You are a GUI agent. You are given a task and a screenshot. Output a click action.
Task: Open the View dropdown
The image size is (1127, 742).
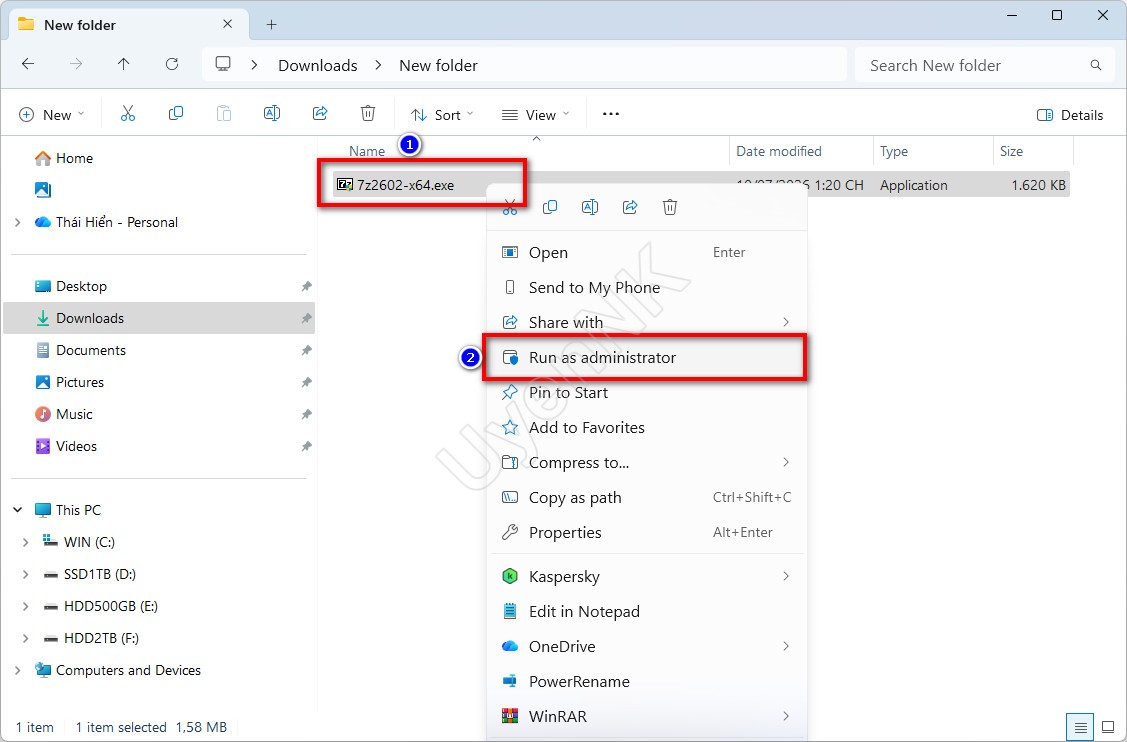[x=535, y=115]
